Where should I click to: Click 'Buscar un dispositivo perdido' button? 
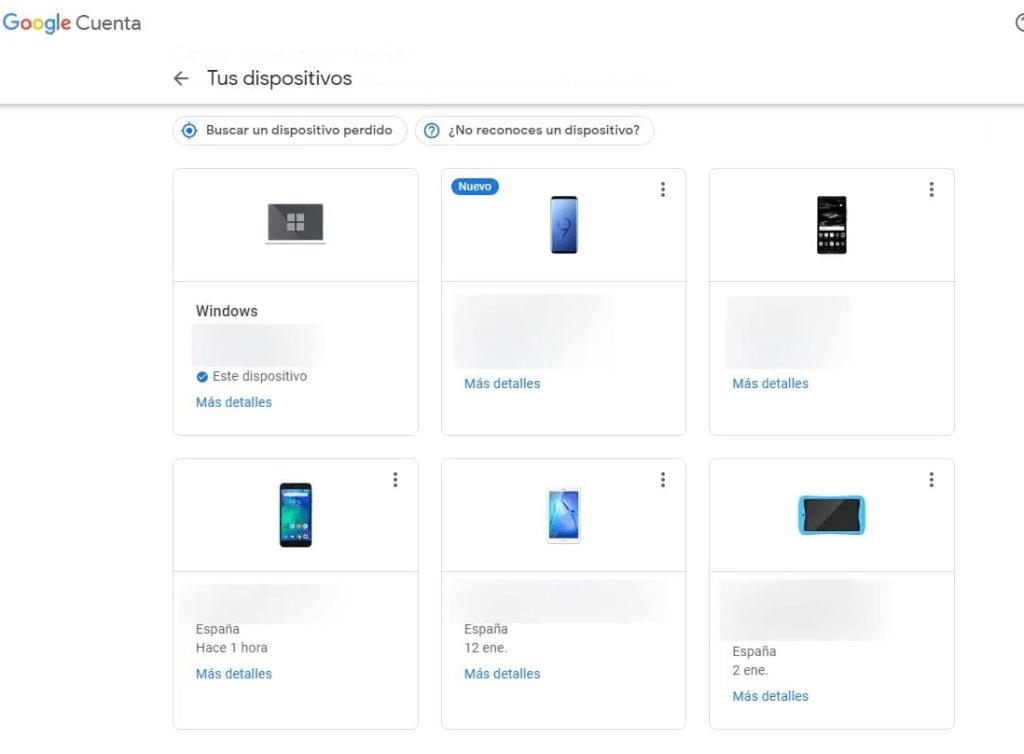pos(290,131)
